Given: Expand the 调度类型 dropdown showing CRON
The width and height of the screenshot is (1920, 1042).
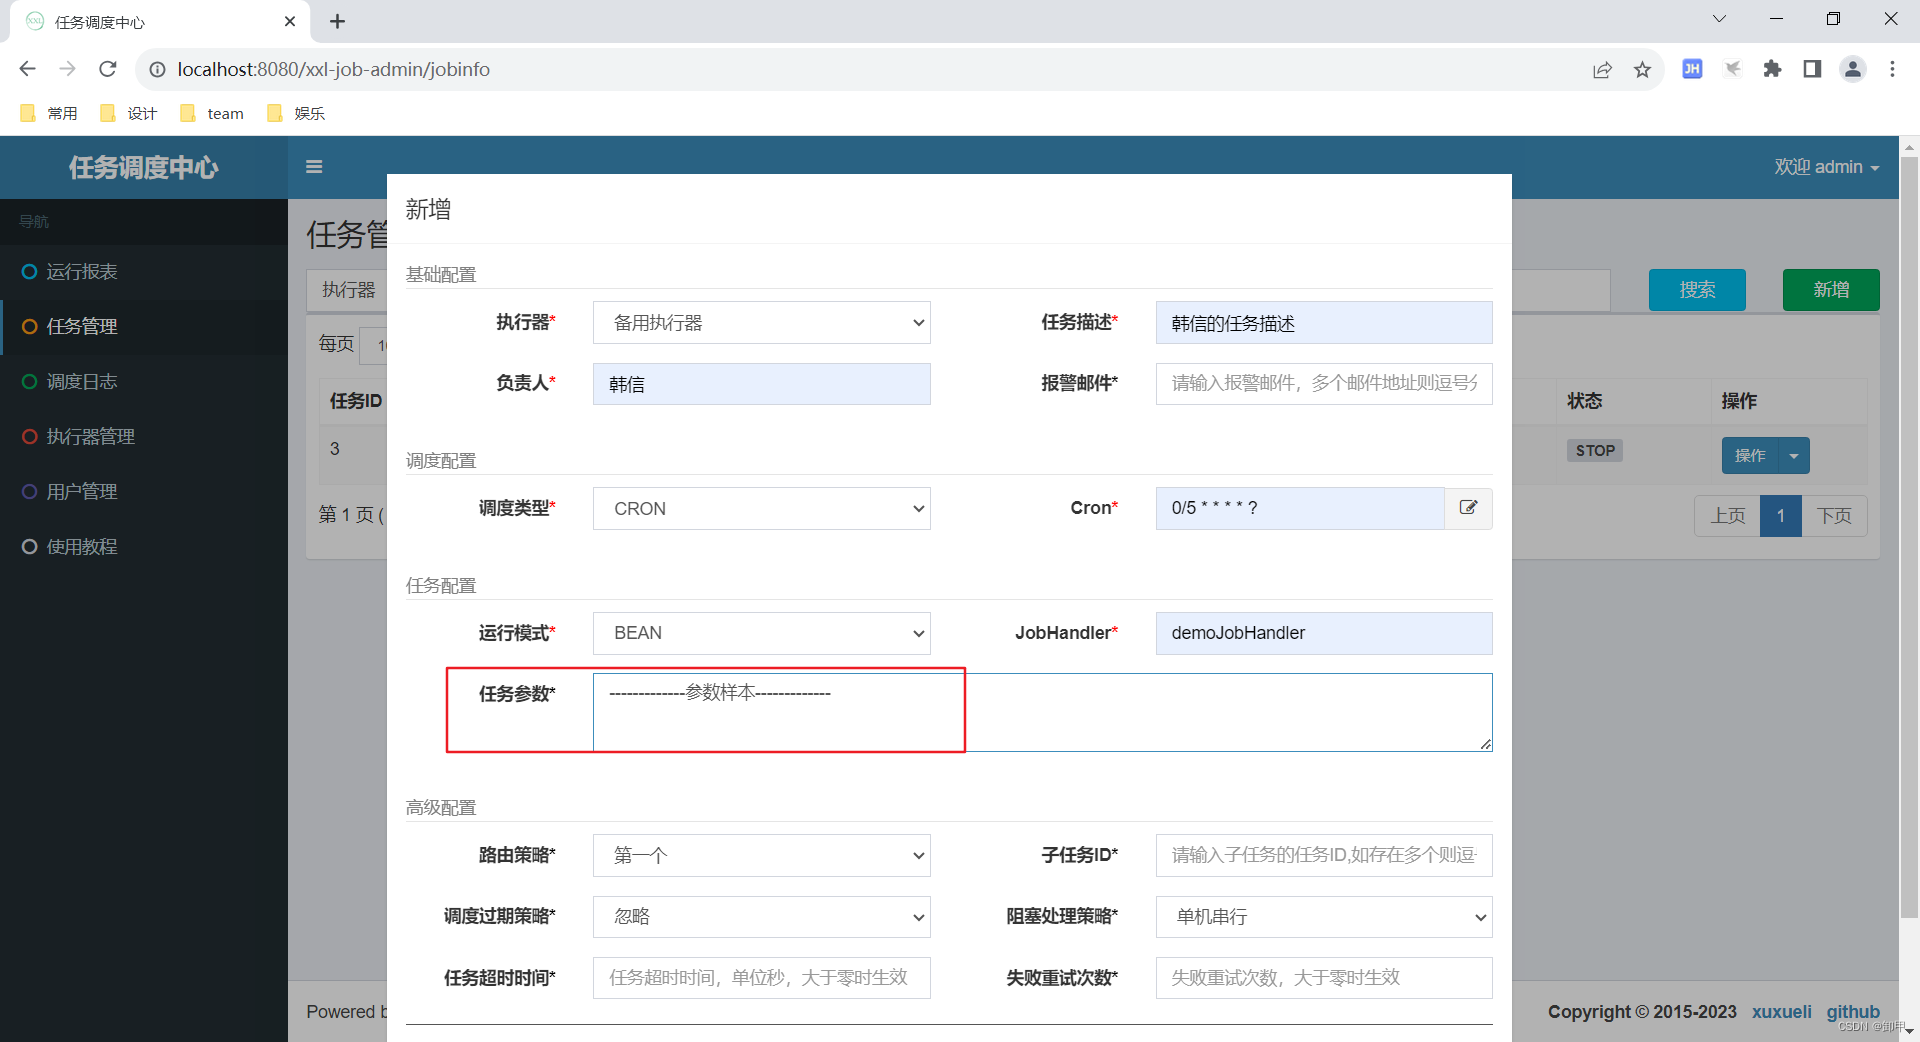Looking at the screenshot, I should pyautogui.click(x=762, y=508).
